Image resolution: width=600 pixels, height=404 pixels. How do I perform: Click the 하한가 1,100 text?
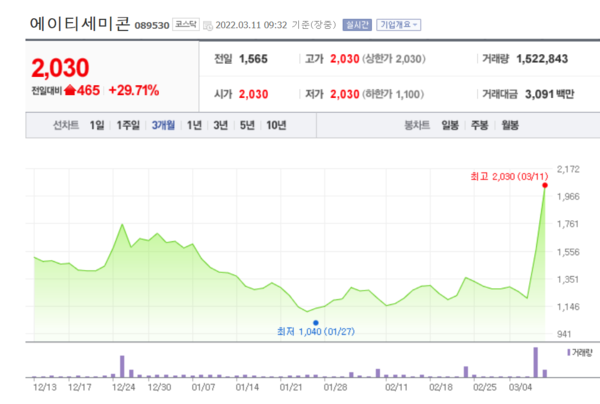[x=393, y=94]
